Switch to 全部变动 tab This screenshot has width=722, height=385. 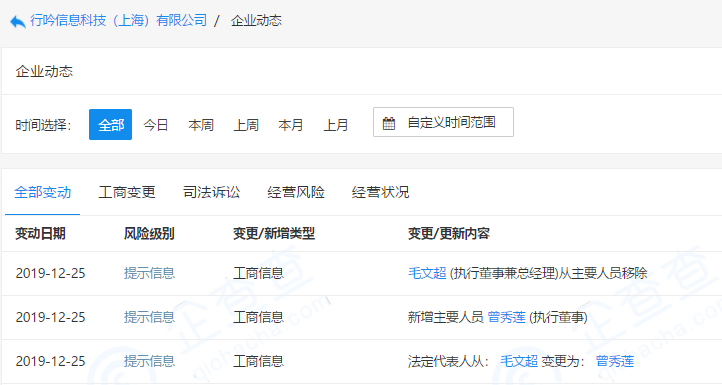coord(42,192)
